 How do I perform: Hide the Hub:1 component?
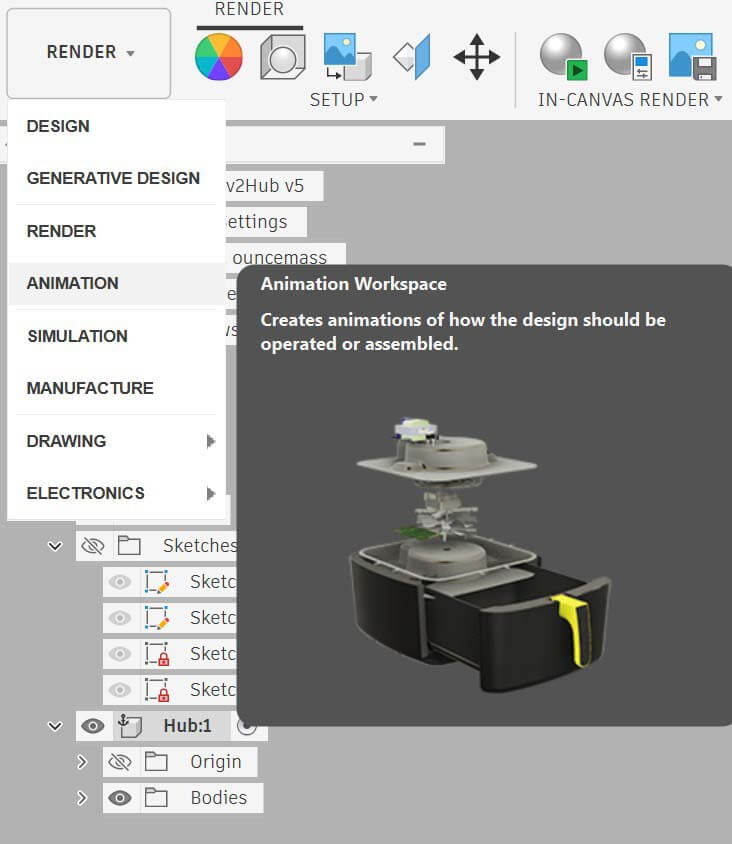point(93,726)
